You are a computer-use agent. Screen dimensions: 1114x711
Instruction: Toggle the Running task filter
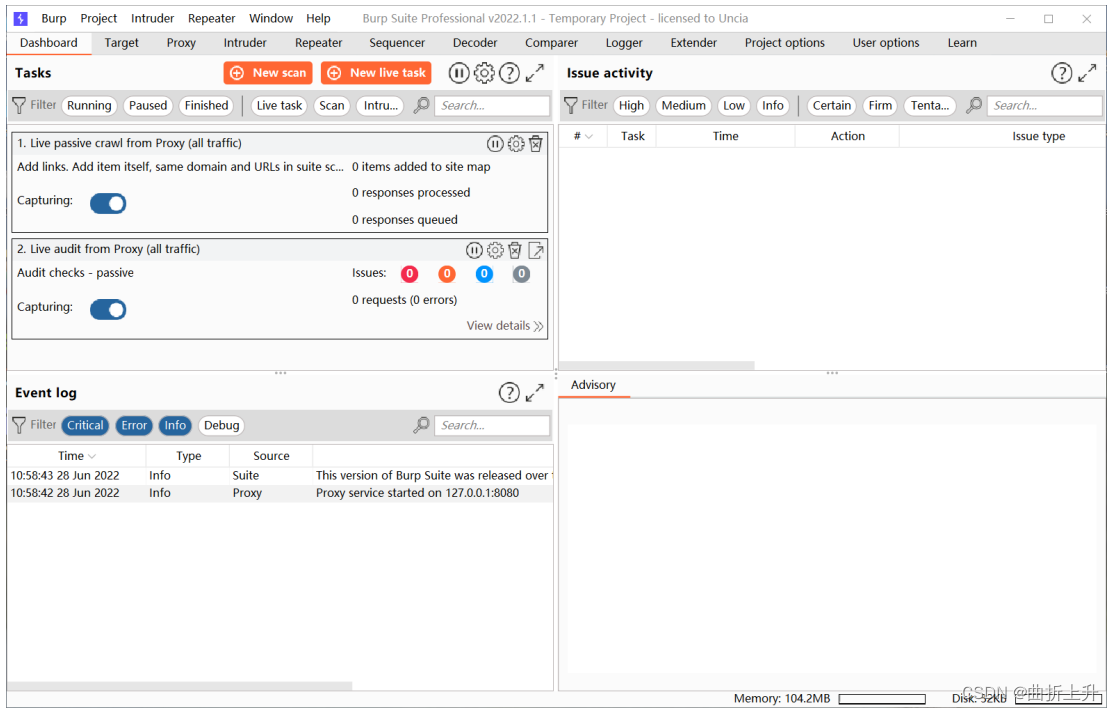tap(89, 106)
